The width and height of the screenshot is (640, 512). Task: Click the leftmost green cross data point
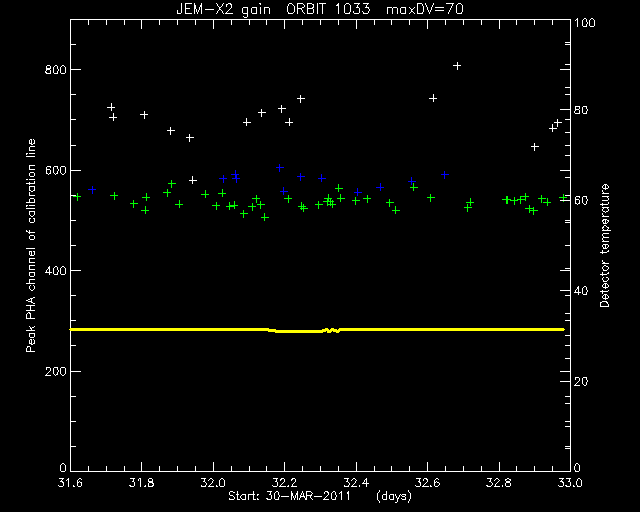(77, 197)
